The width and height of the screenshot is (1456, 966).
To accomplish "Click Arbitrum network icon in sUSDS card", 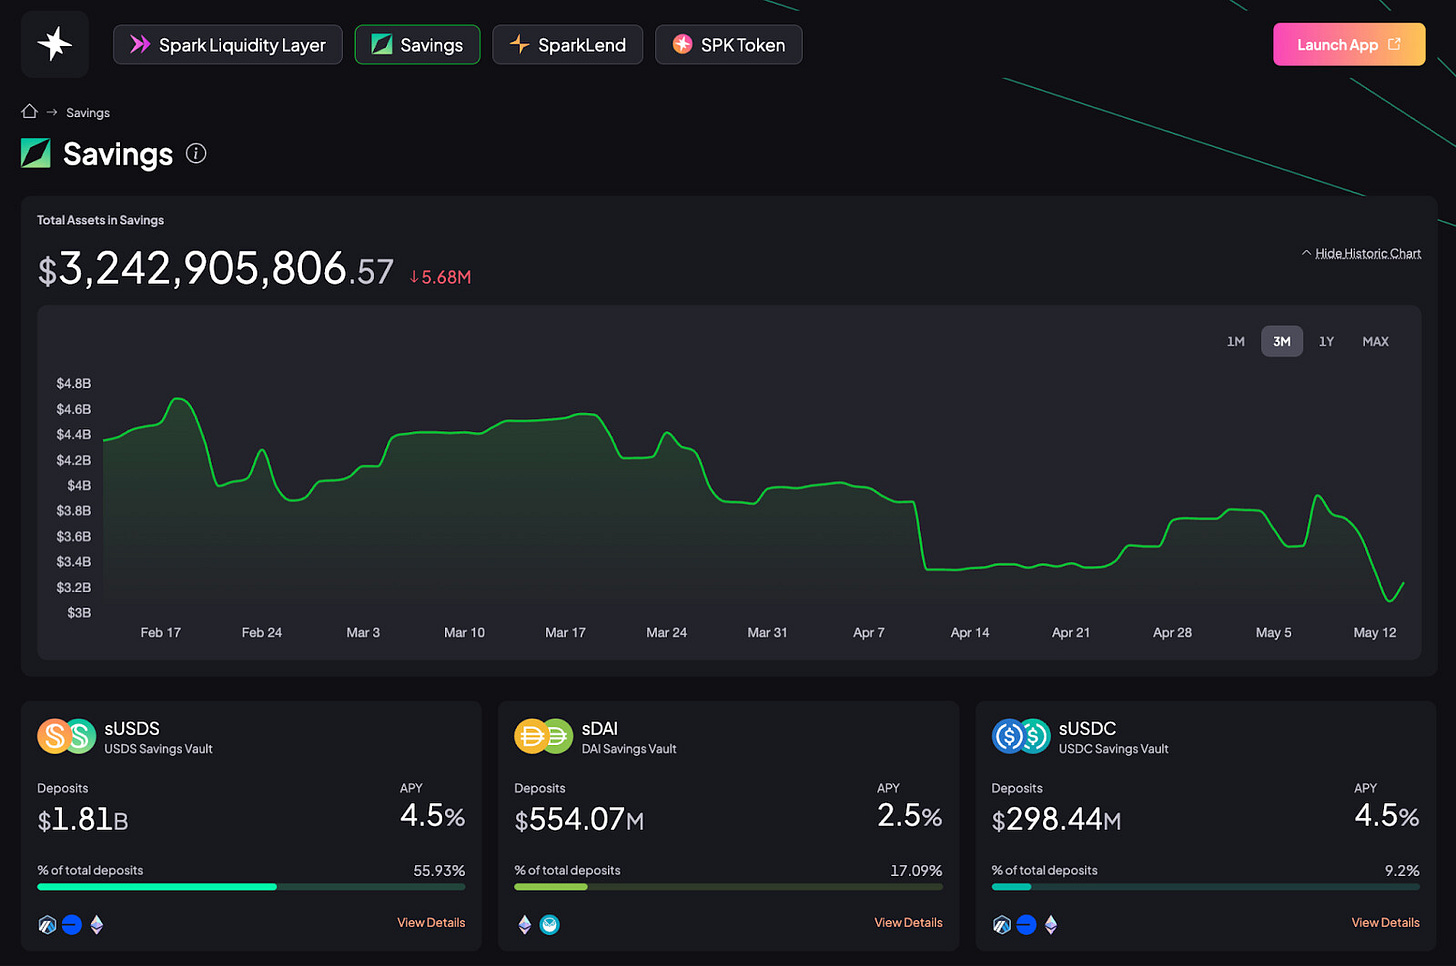I will click(x=47, y=925).
